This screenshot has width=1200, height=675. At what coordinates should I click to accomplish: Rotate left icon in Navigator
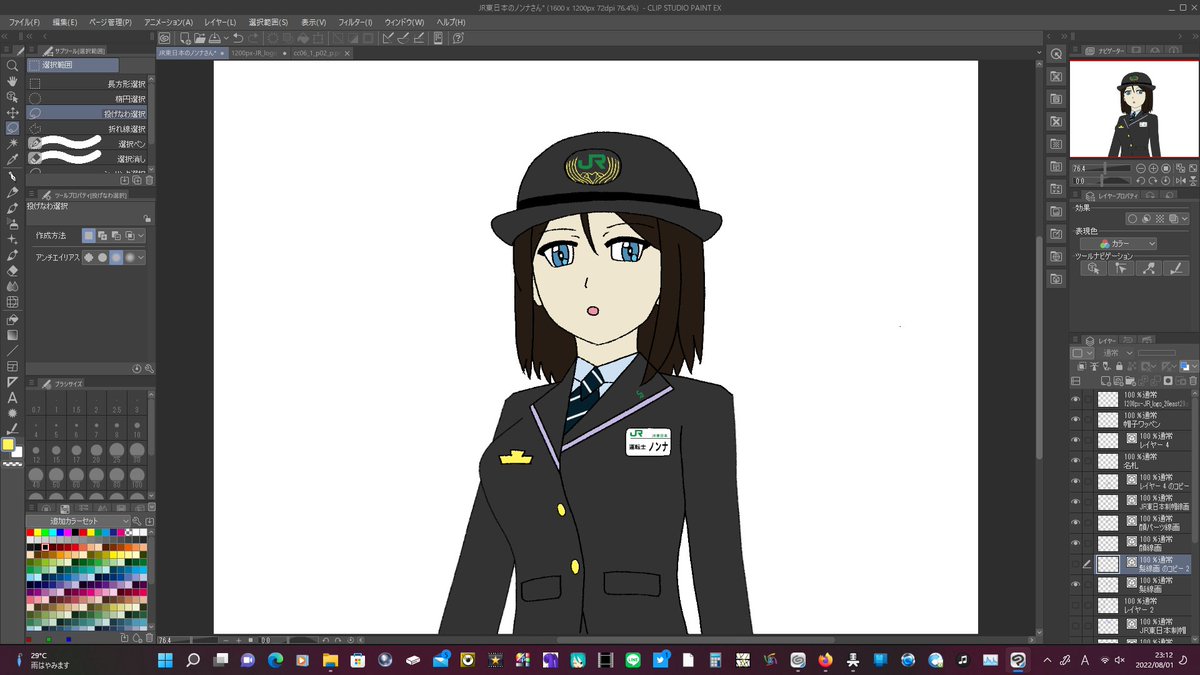(1140, 181)
